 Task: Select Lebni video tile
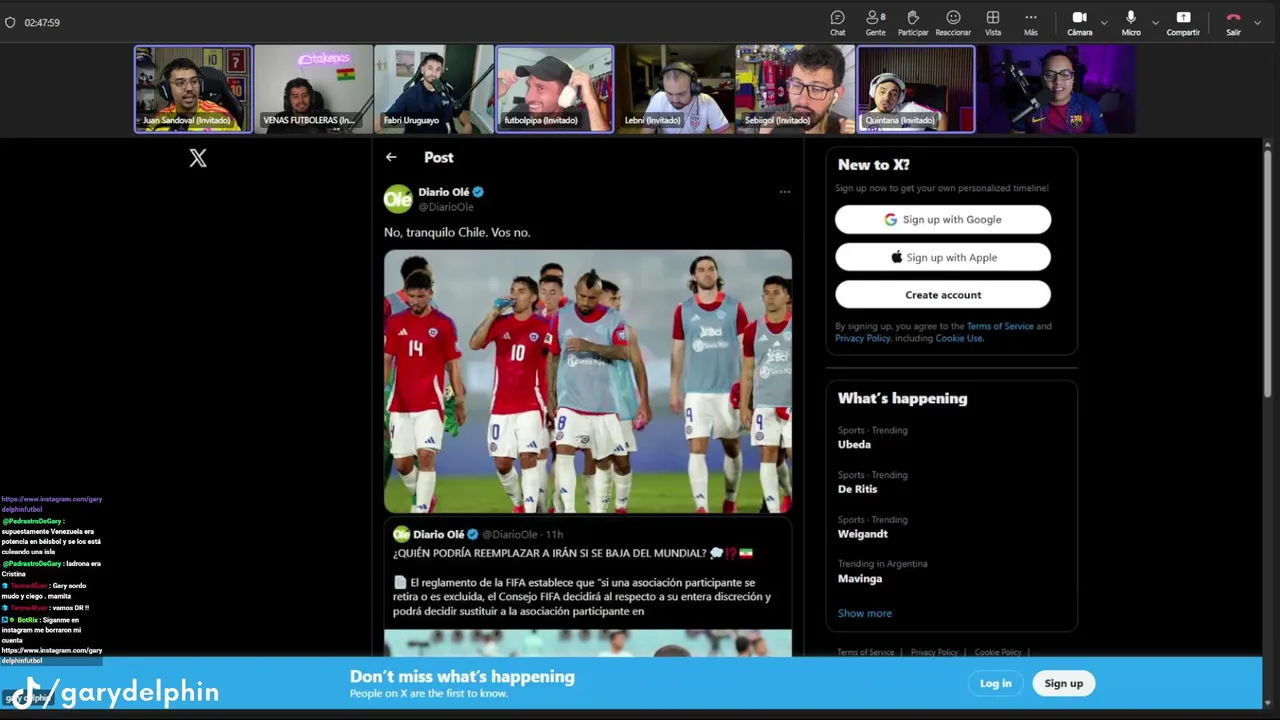point(674,89)
